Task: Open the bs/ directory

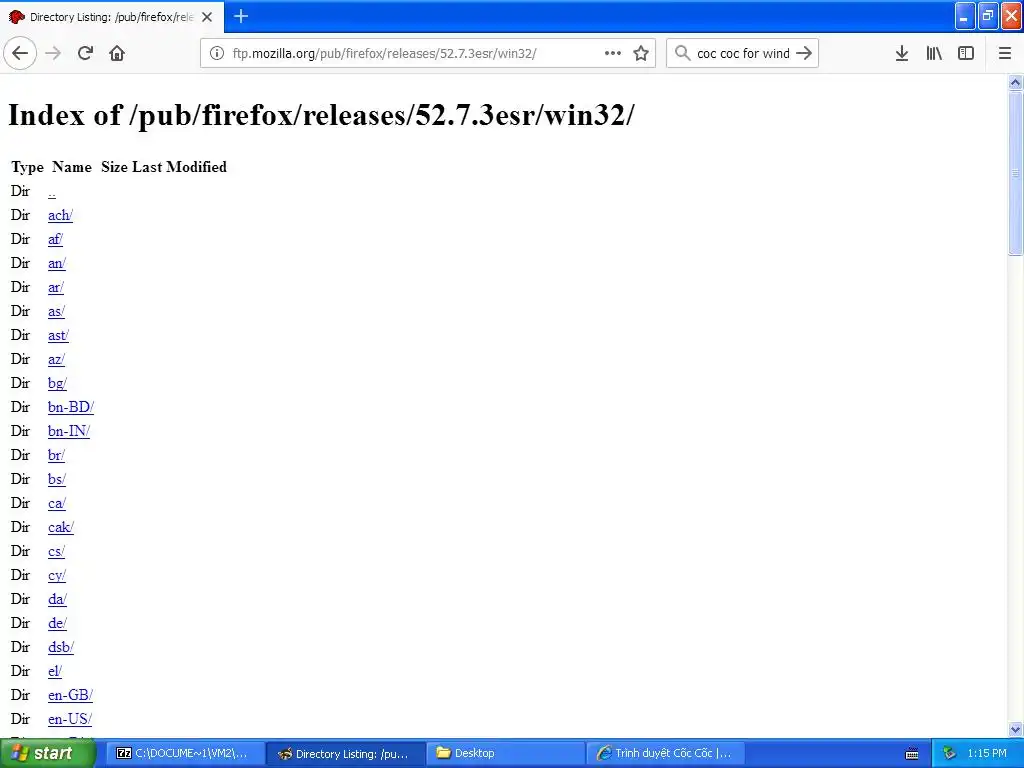Action: pyautogui.click(x=57, y=479)
